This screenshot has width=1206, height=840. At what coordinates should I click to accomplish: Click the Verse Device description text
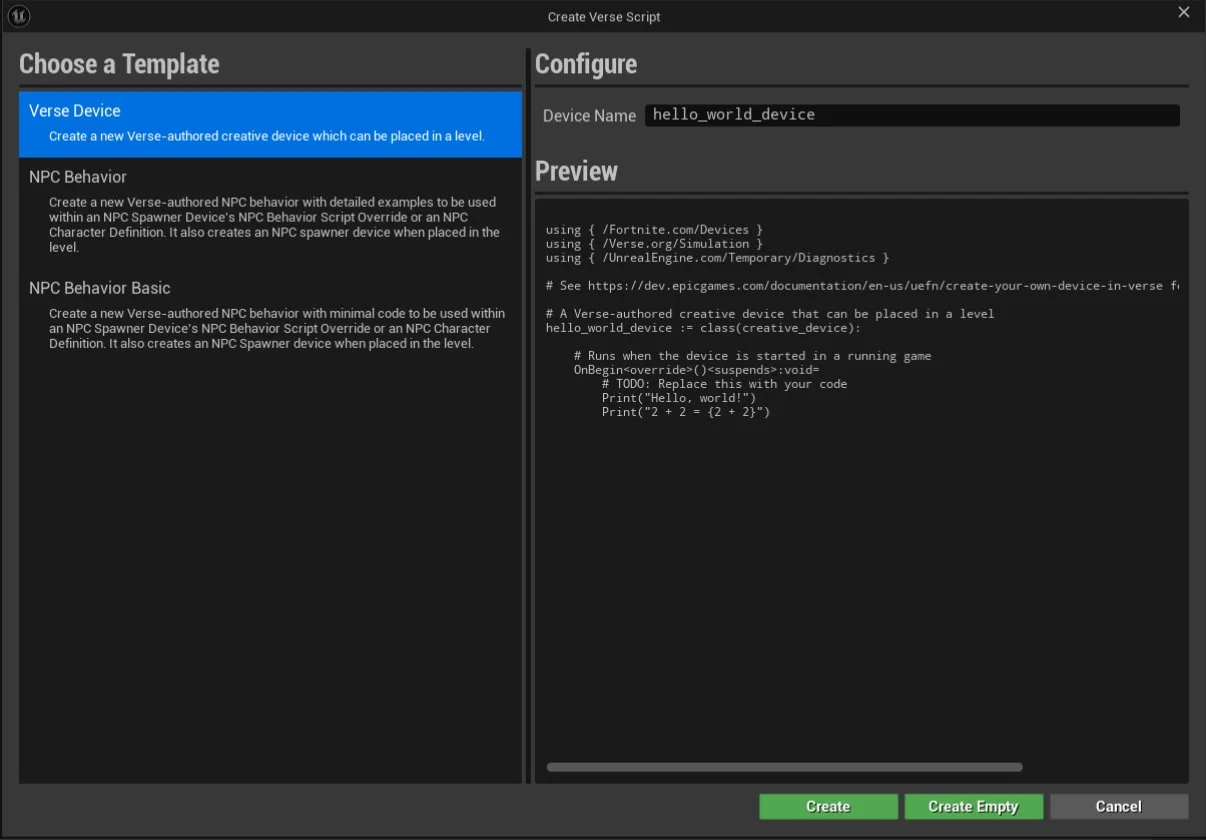(x=267, y=136)
